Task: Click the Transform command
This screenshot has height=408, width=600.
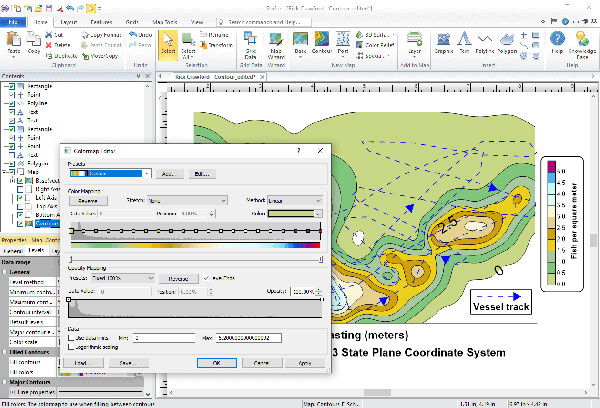Action: point(216,45)
